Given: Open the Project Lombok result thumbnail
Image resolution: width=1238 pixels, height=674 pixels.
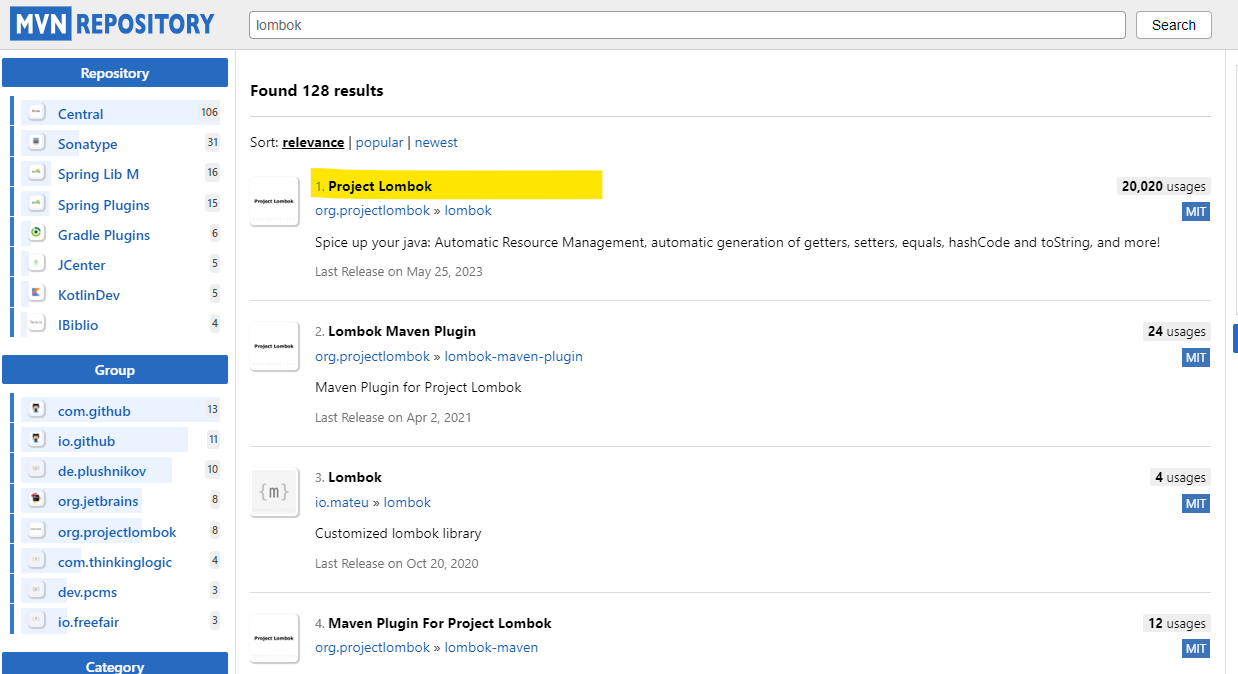Looking at the screenshot, I should [x=274, y=201].
